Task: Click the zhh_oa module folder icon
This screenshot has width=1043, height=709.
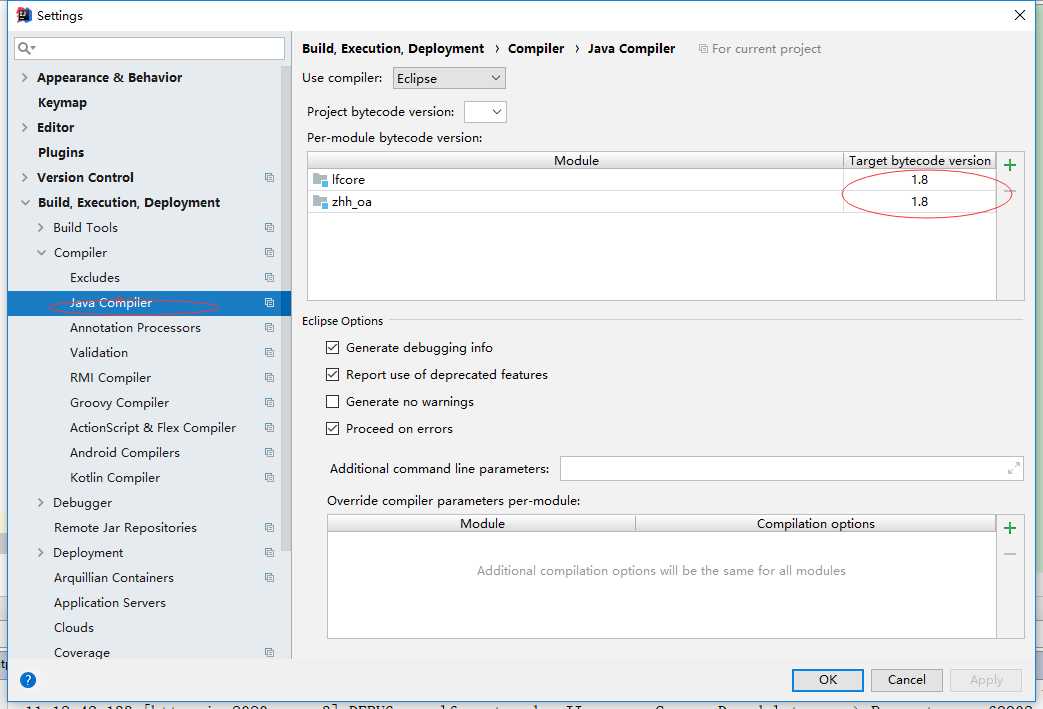Action: tap(320, 202)
